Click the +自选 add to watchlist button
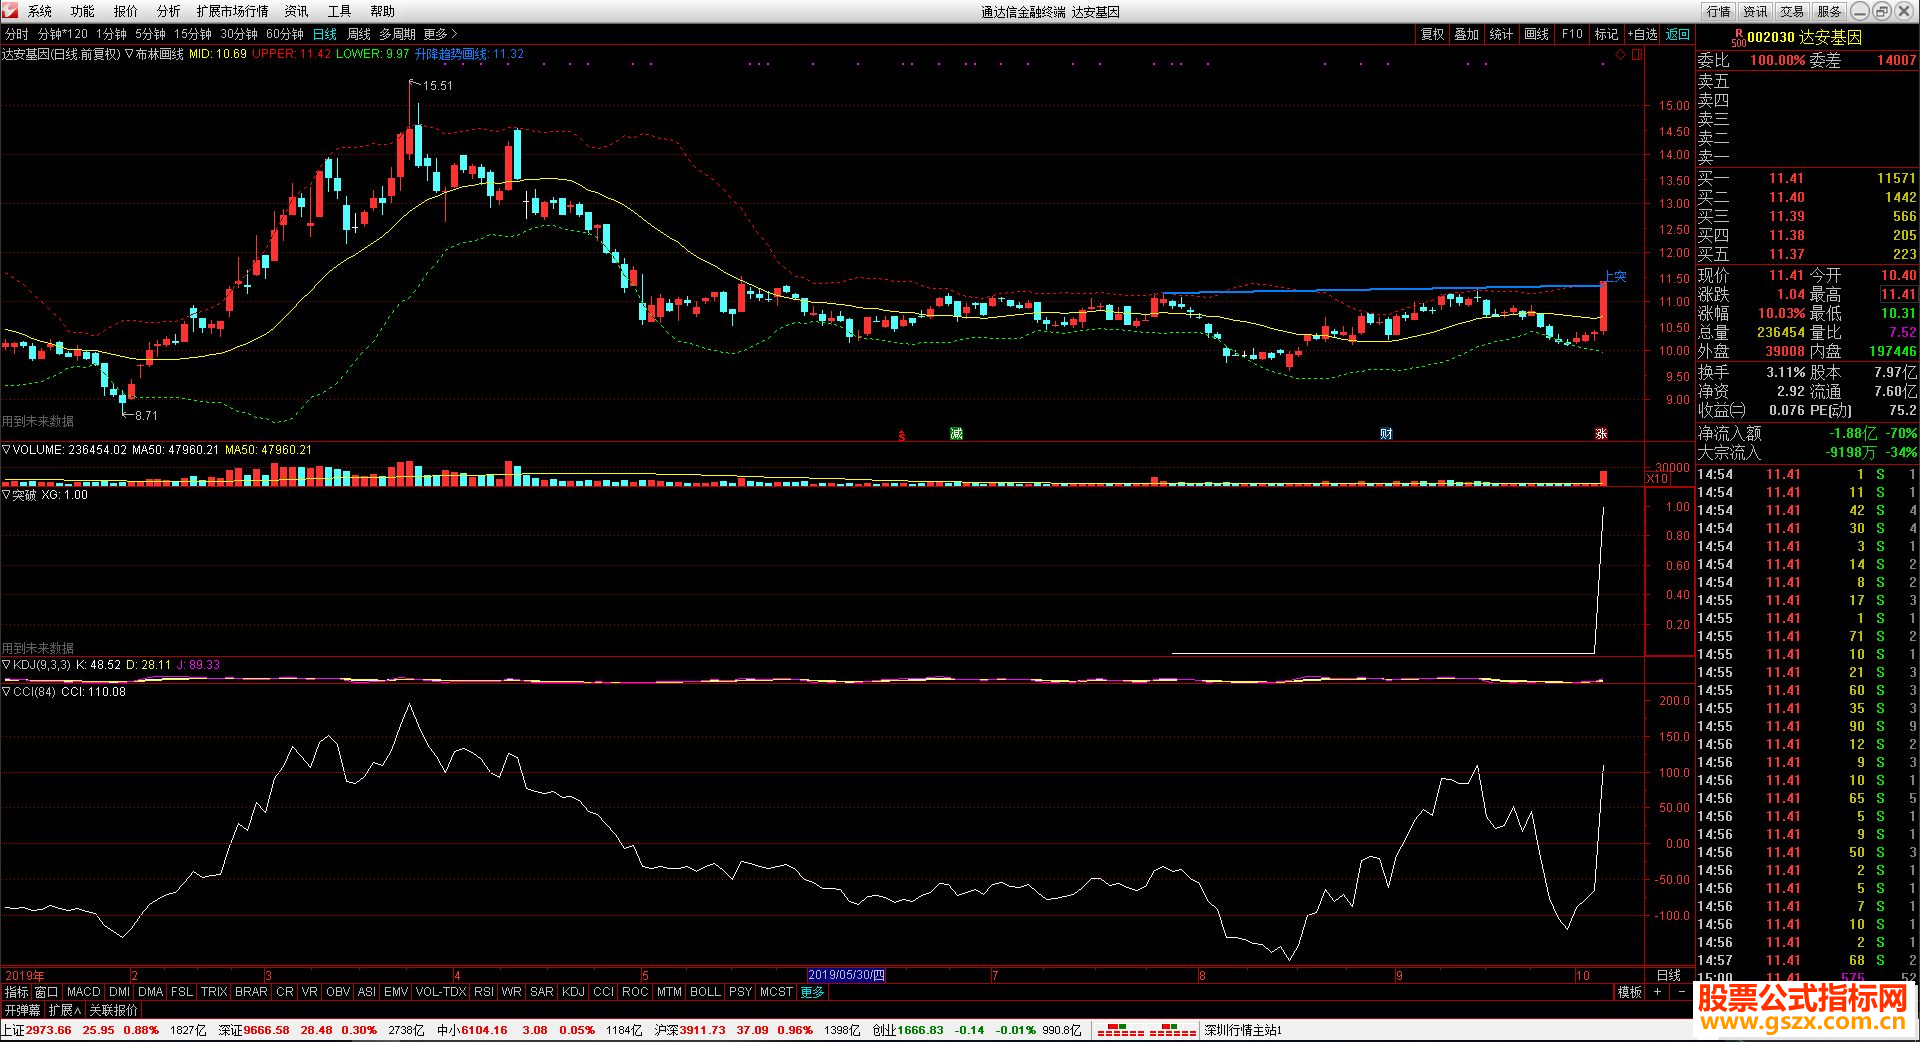The image size is (1920, 1042). pos(1642,34)
